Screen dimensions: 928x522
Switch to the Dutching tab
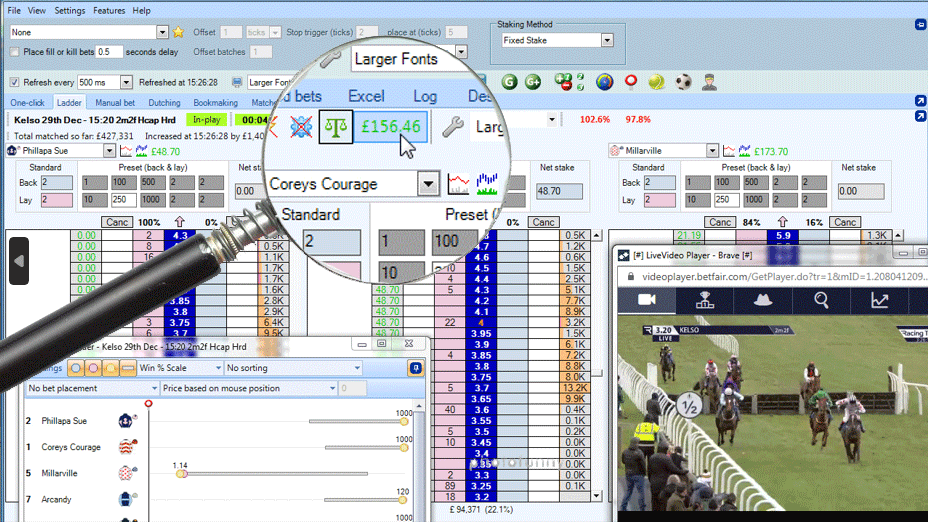click(164, 102)
